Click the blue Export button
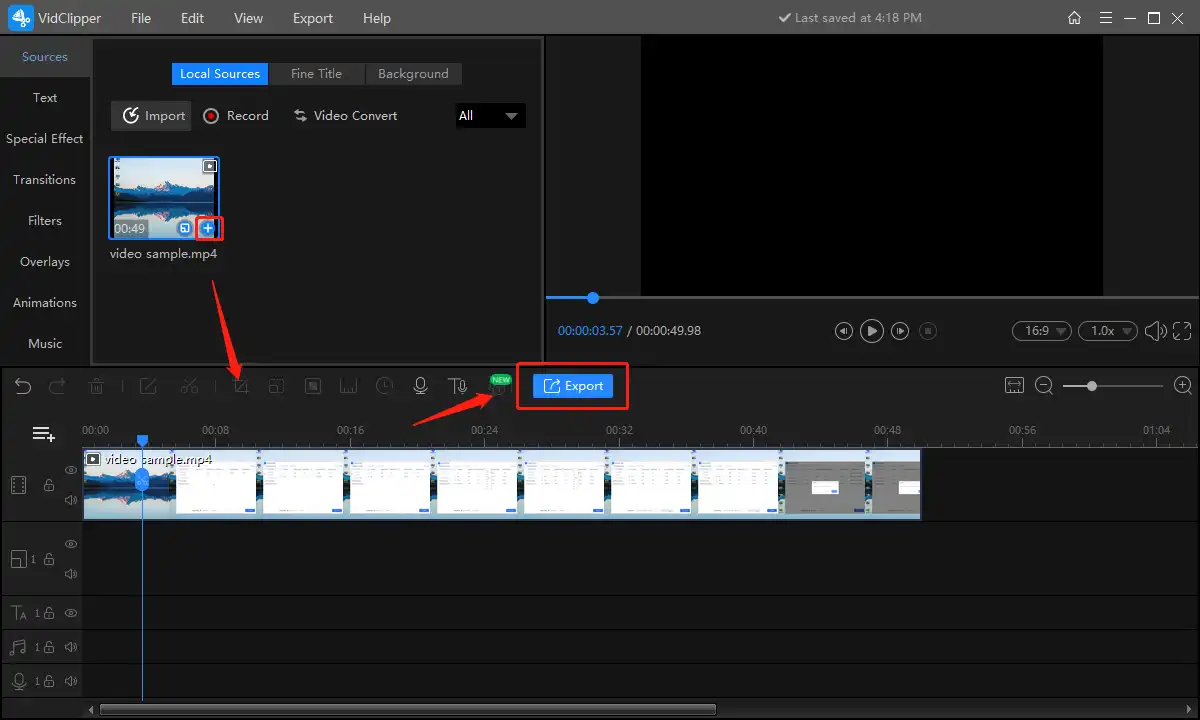The width and height of the screenshot is (1200, 720). point(573,386)
